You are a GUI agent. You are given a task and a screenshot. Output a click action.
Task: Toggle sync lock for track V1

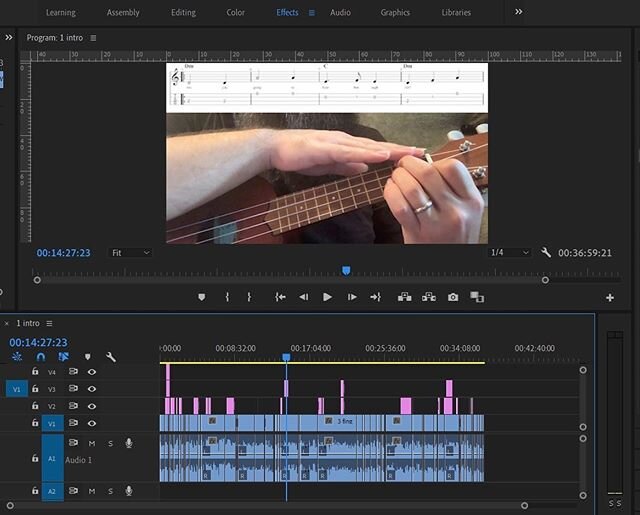[x=73, y=423]
